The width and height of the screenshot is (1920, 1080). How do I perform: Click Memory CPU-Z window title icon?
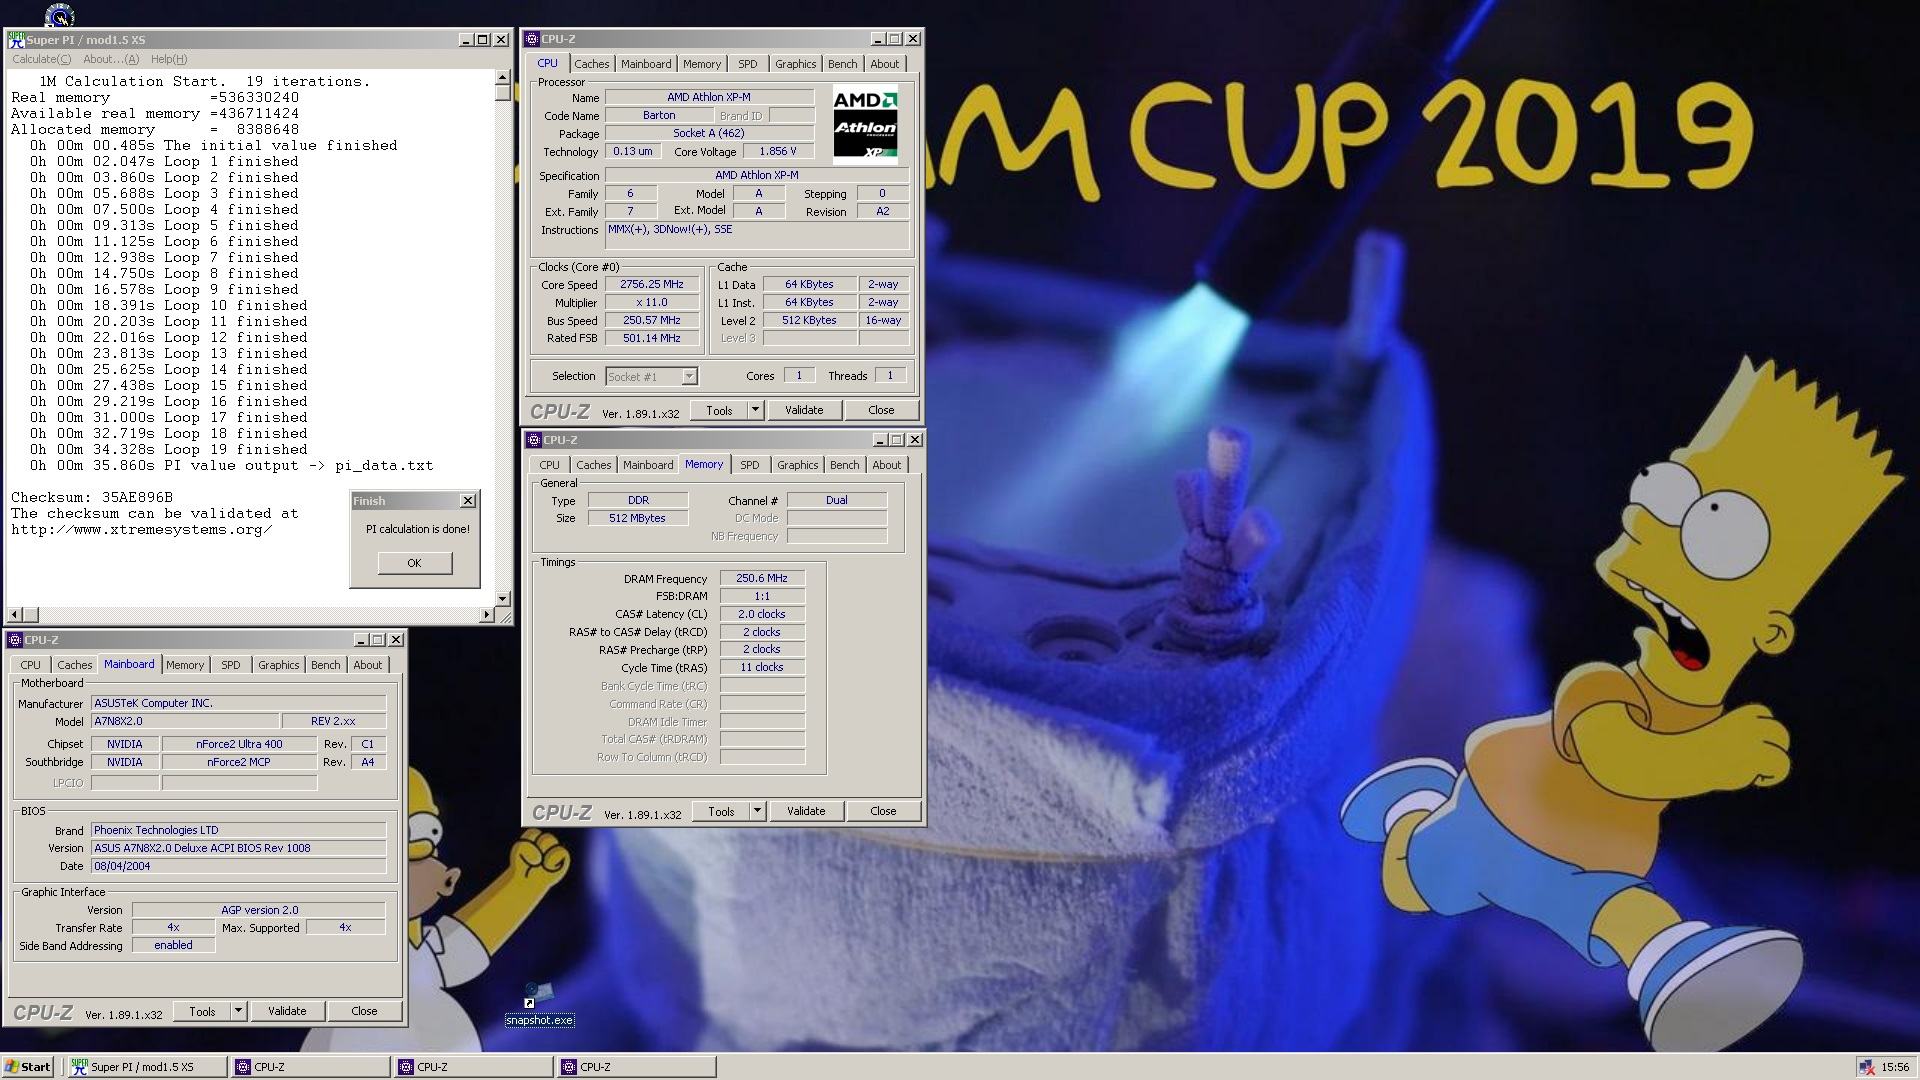[535, 440]
